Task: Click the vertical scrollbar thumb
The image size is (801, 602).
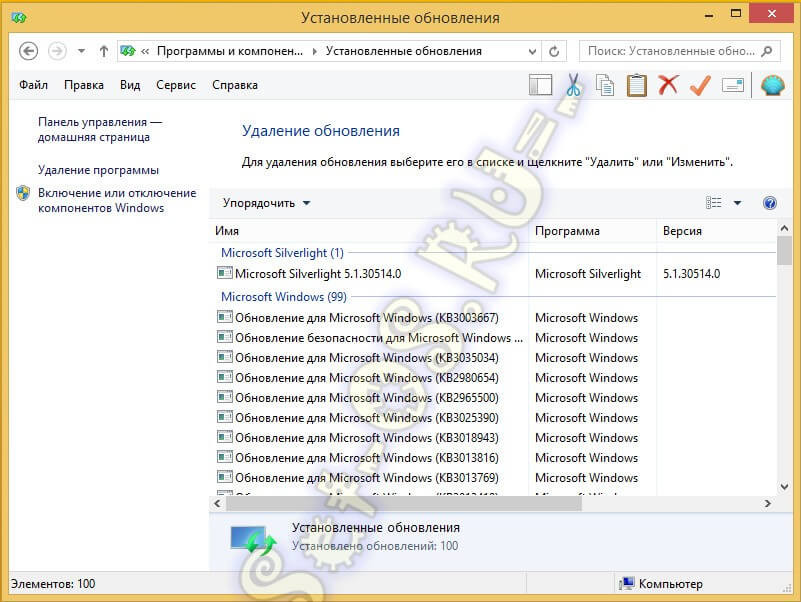Action: [x=784, y=251]
